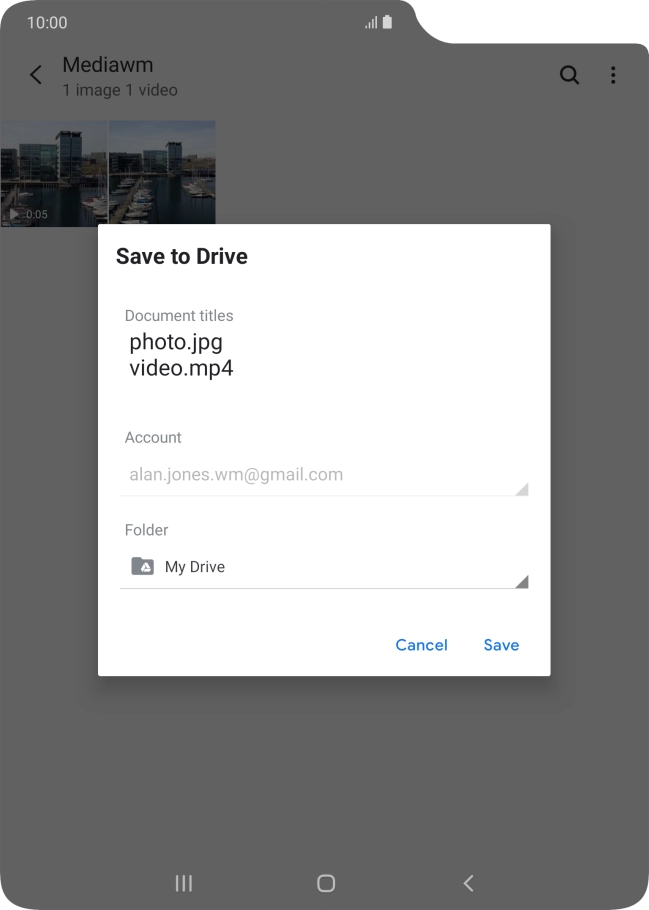
Task: Choose the My Drive folder selector
Action: coord(323,567)
